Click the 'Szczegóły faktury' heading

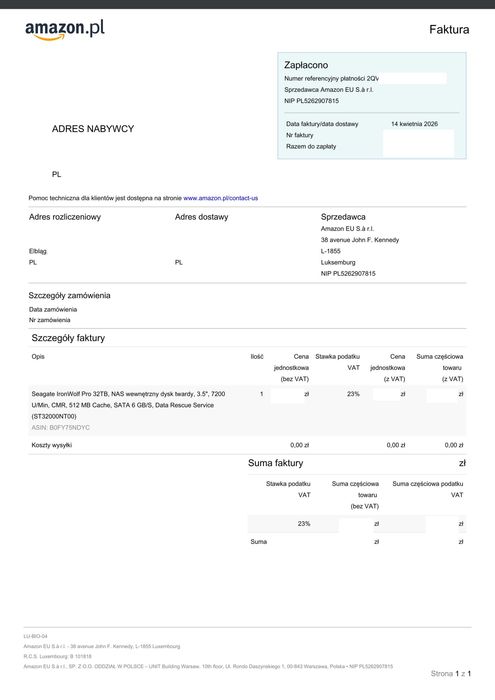[68, 338]
